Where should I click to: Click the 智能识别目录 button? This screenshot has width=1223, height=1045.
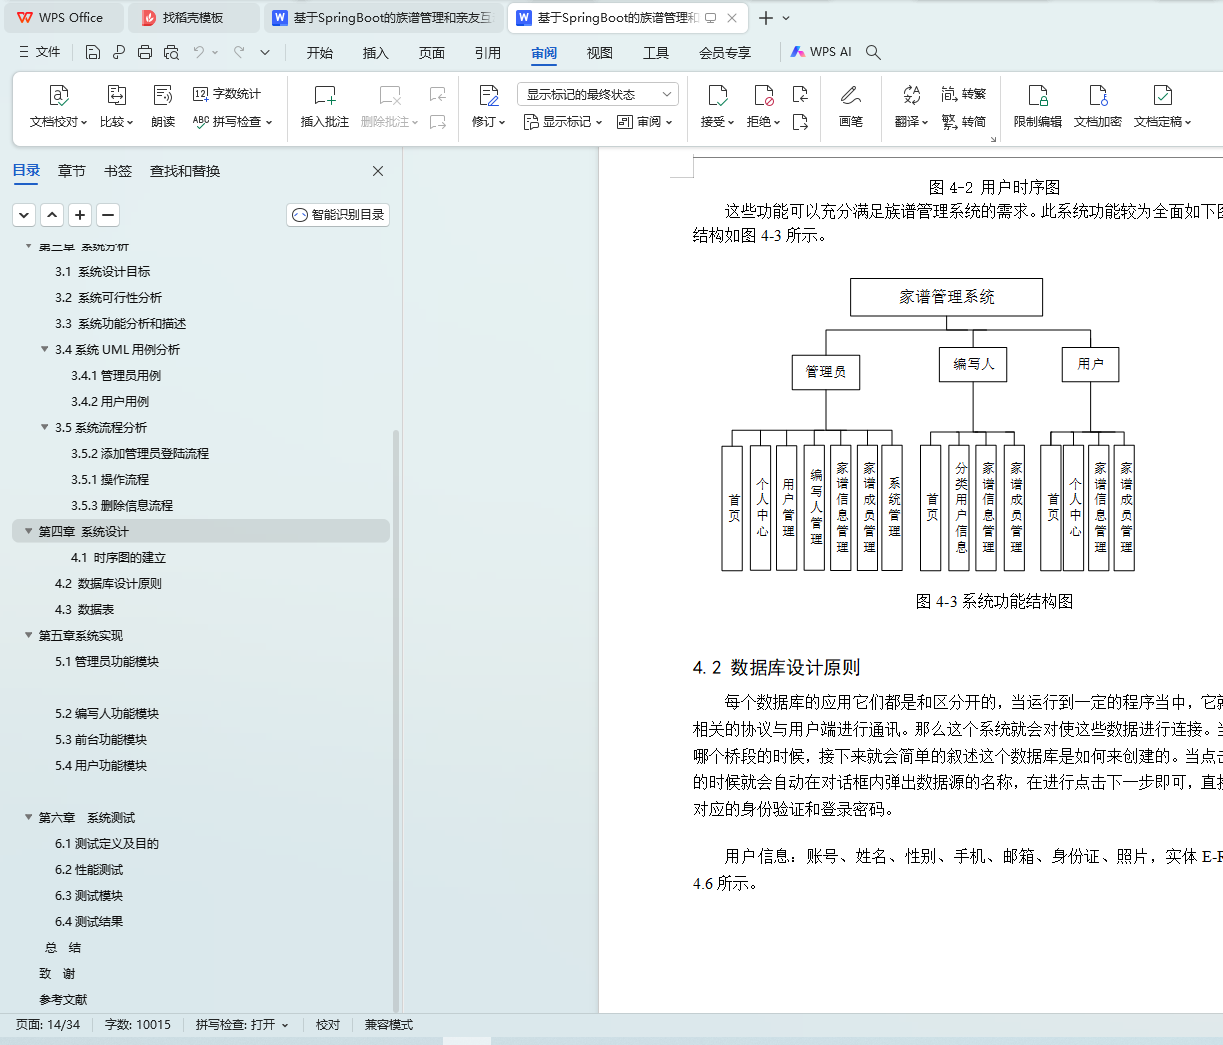(338, 215)
